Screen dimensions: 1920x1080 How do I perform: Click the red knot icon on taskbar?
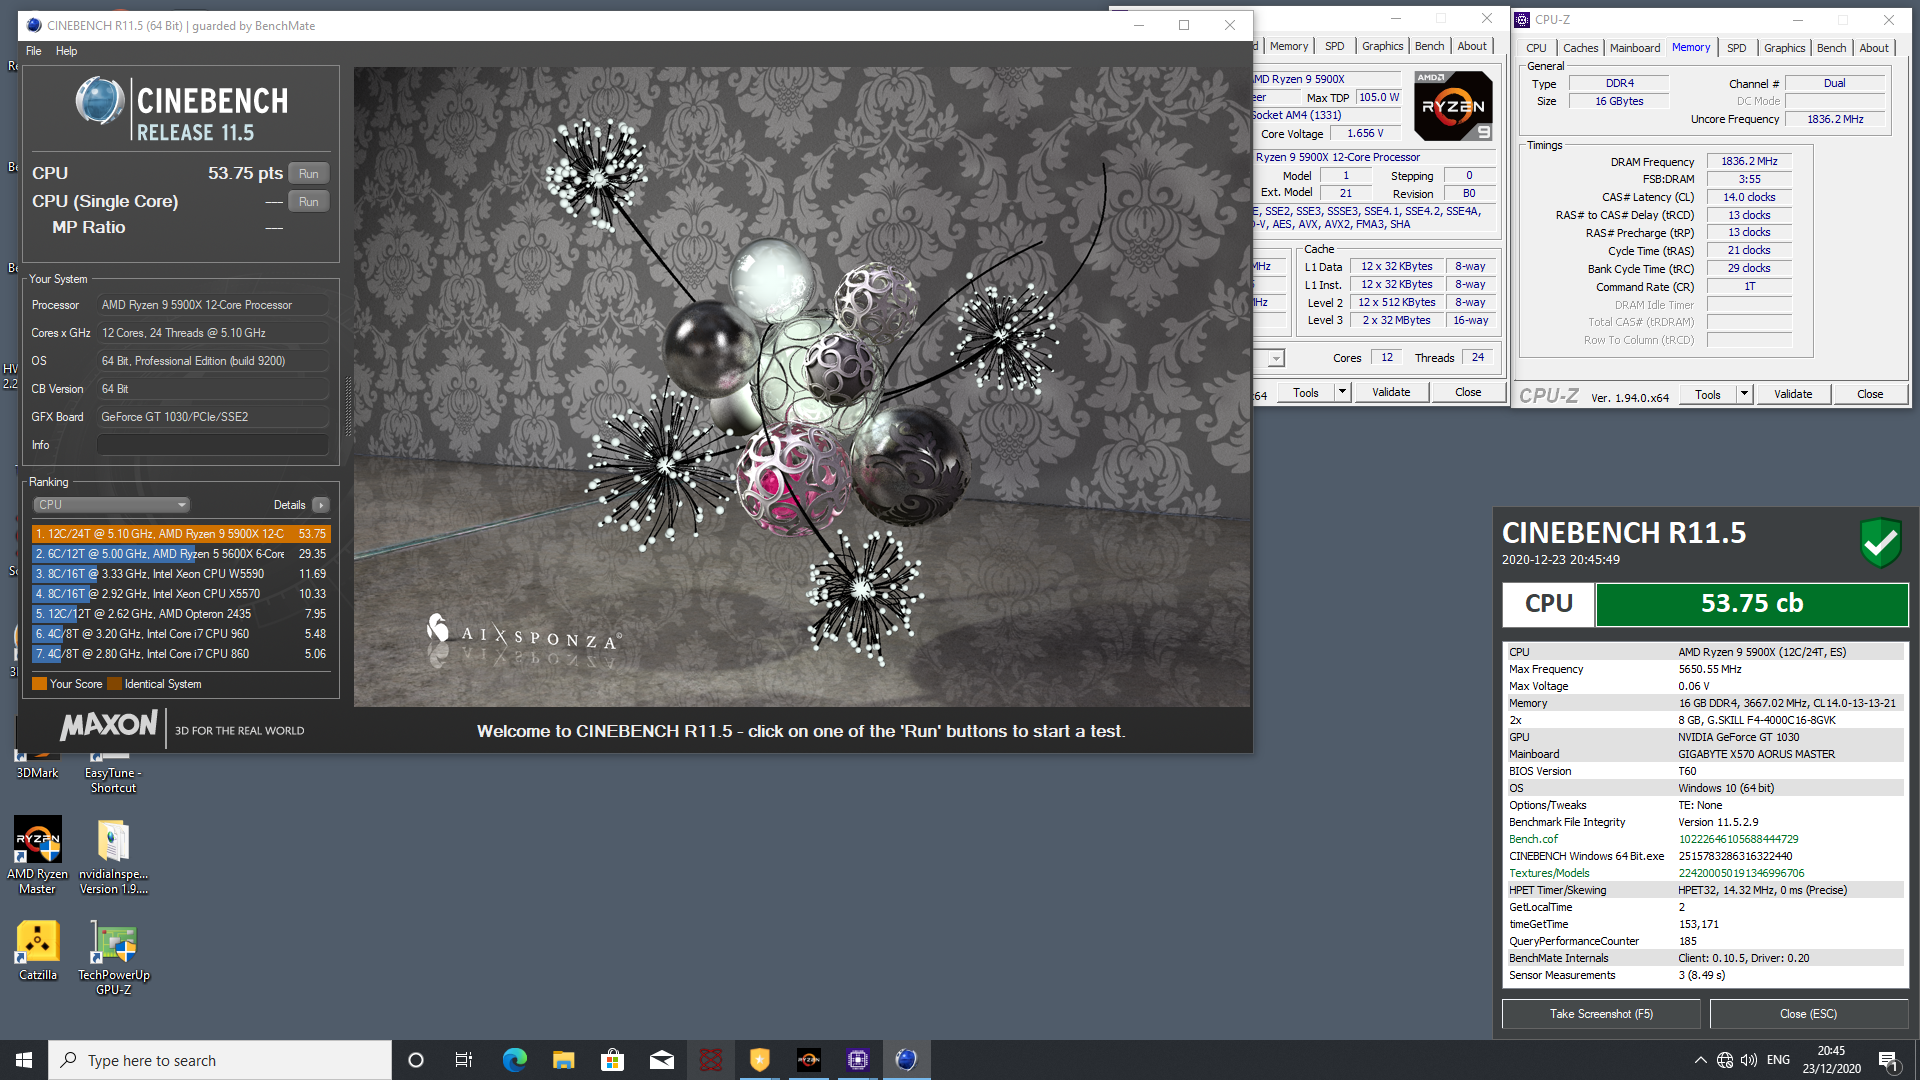pos(710,1060)
